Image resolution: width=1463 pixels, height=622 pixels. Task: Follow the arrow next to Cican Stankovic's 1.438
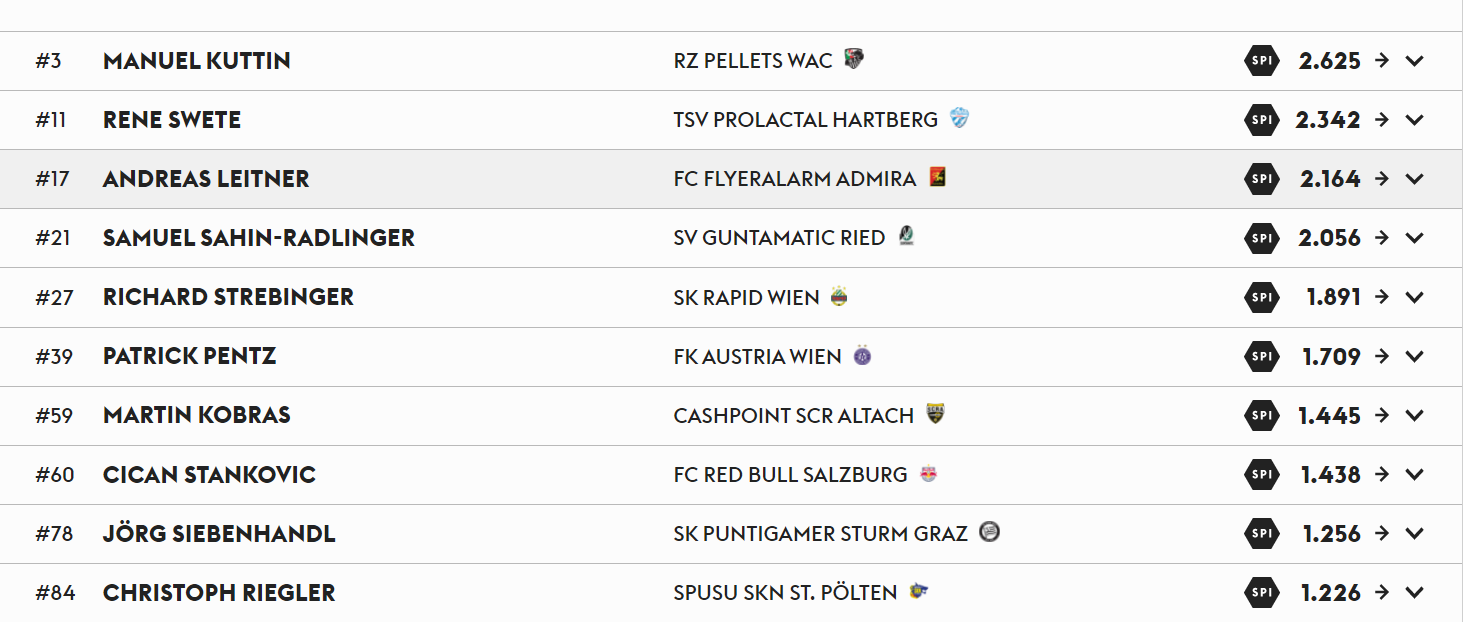tap(1382, 474)
